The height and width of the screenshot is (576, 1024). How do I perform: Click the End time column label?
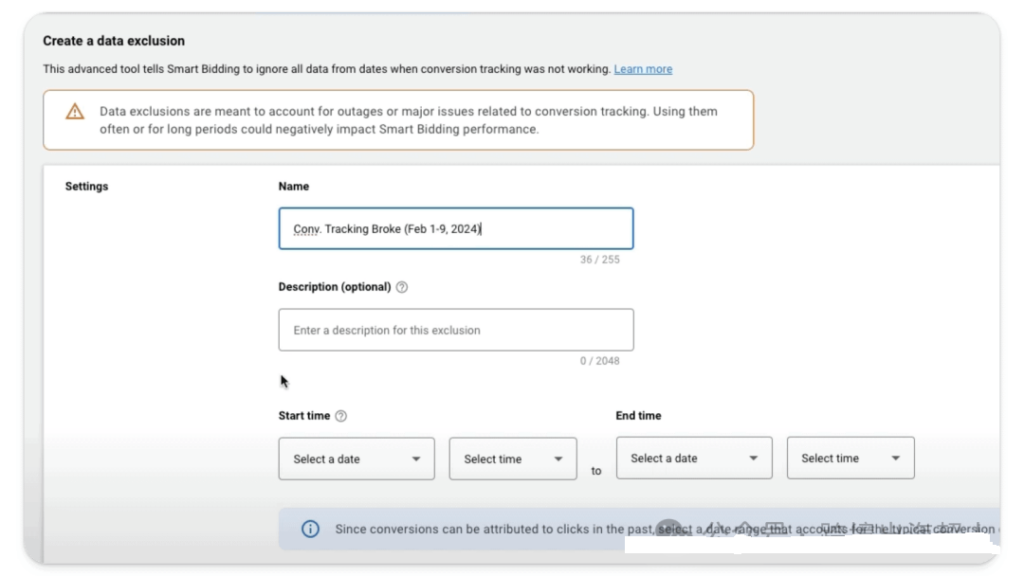coord(637,415)
